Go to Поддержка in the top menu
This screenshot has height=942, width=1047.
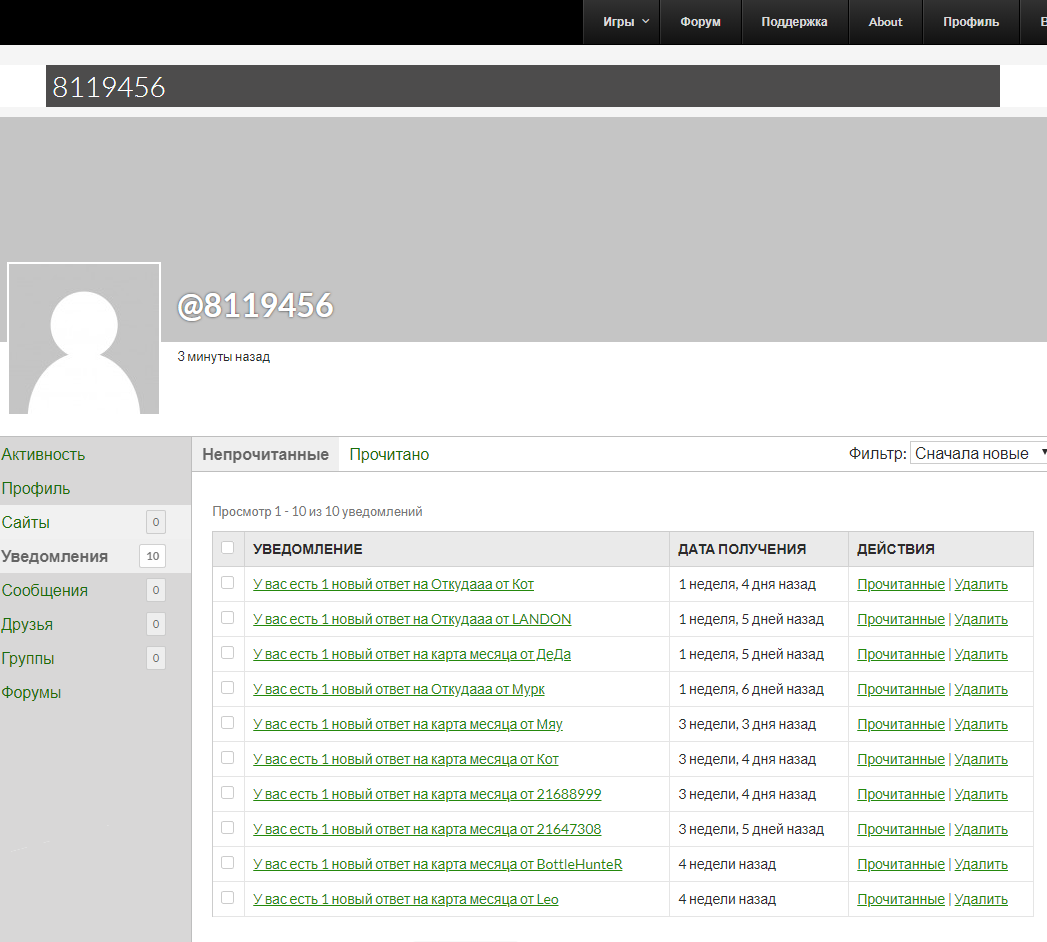(794, 22)
